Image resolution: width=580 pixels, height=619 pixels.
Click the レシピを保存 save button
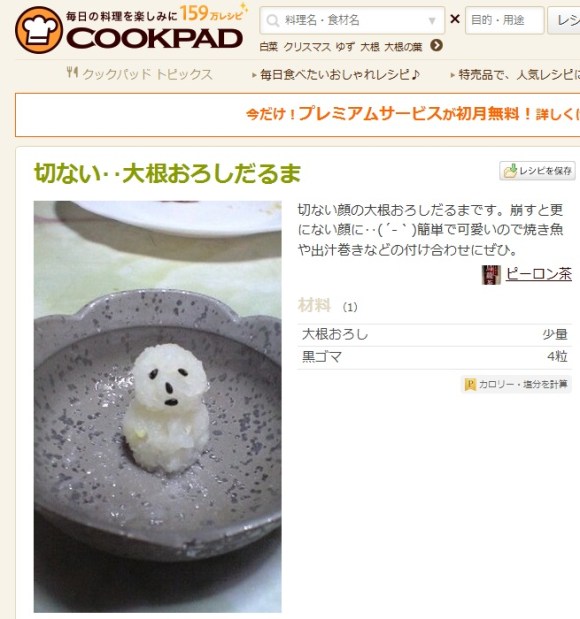[x=537, y=171]
